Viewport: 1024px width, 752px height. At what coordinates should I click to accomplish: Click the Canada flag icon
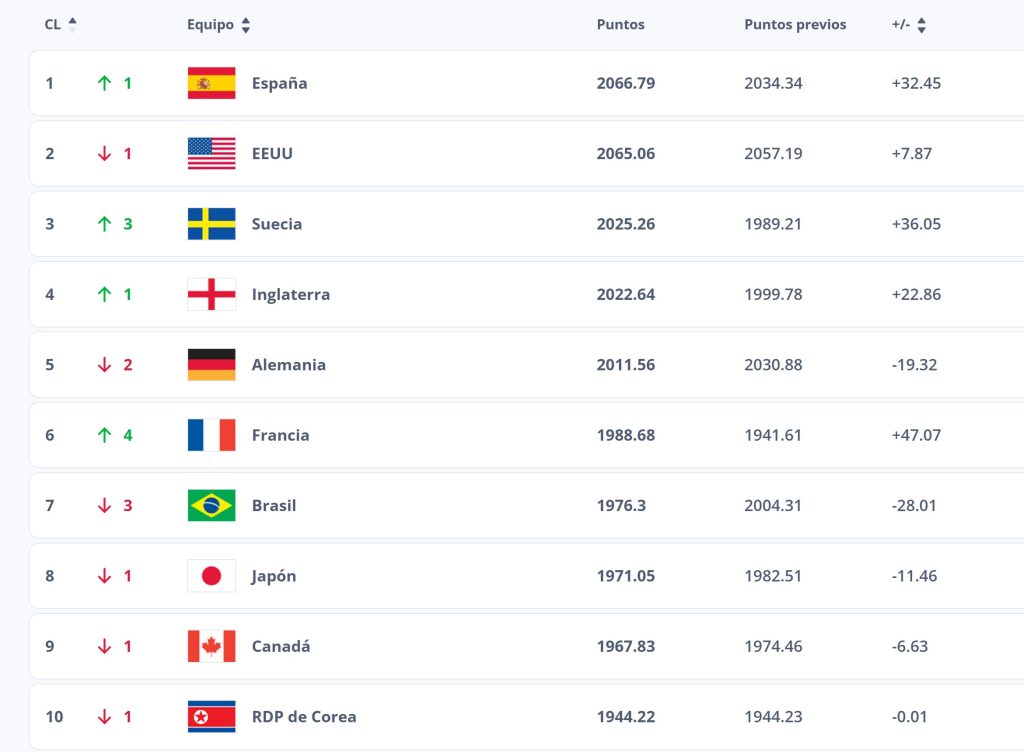211,646
